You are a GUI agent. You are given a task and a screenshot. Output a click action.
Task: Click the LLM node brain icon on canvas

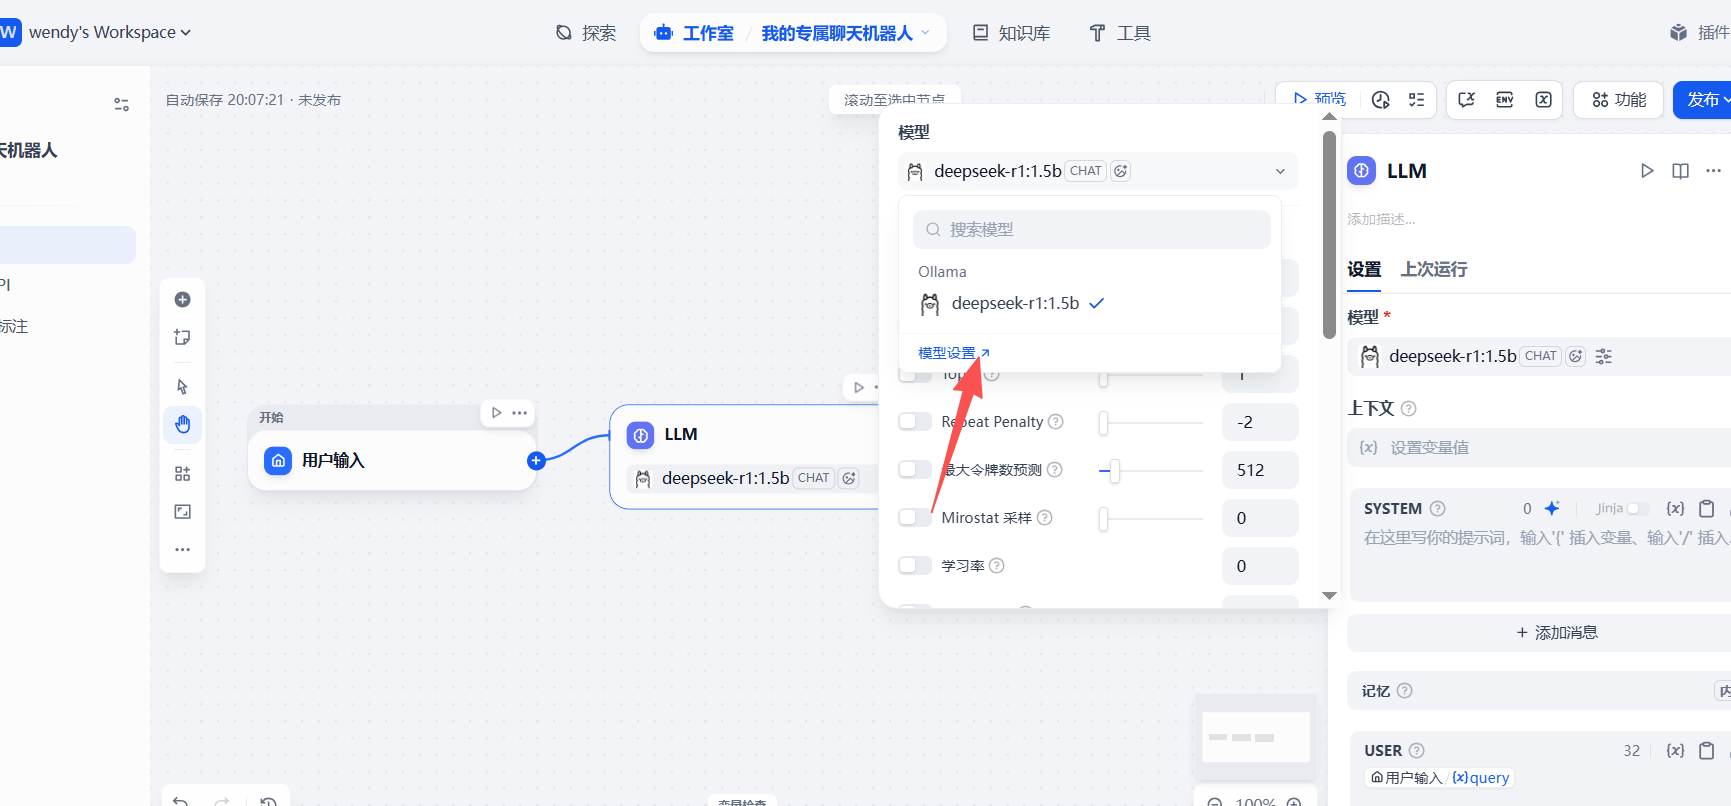tap(640, 435)
